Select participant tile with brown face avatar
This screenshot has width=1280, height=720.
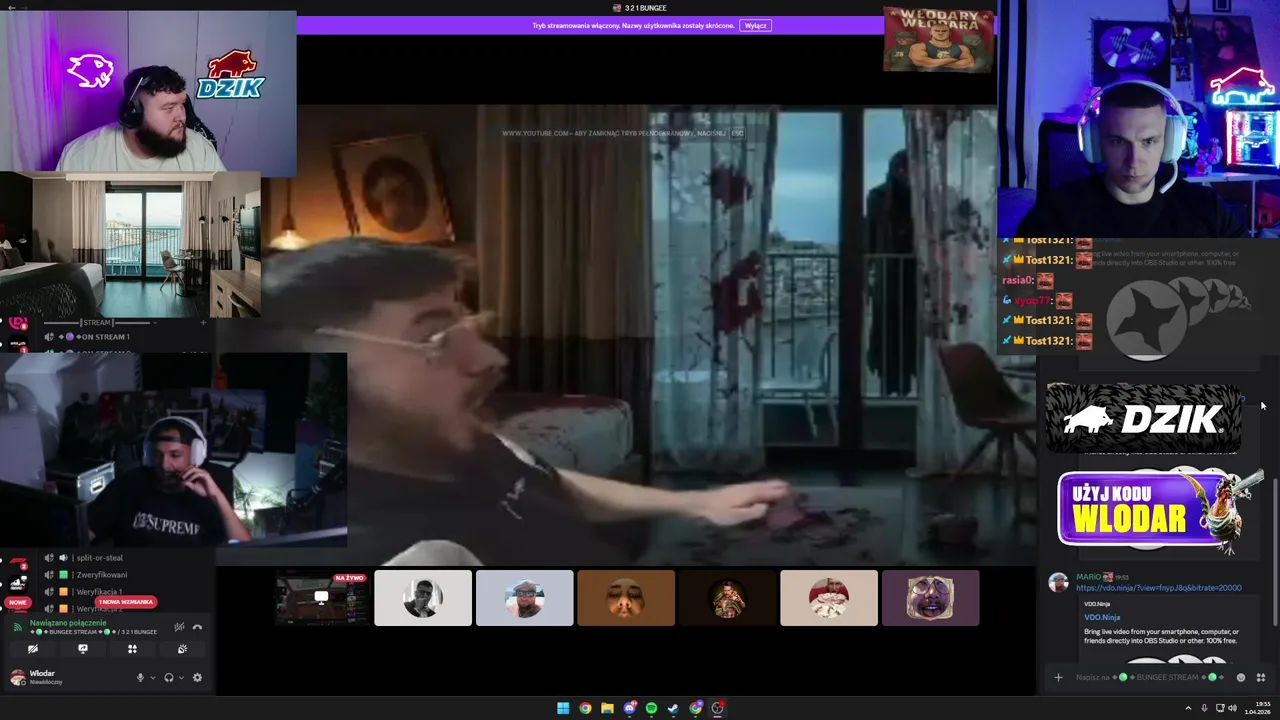(626, 598)
